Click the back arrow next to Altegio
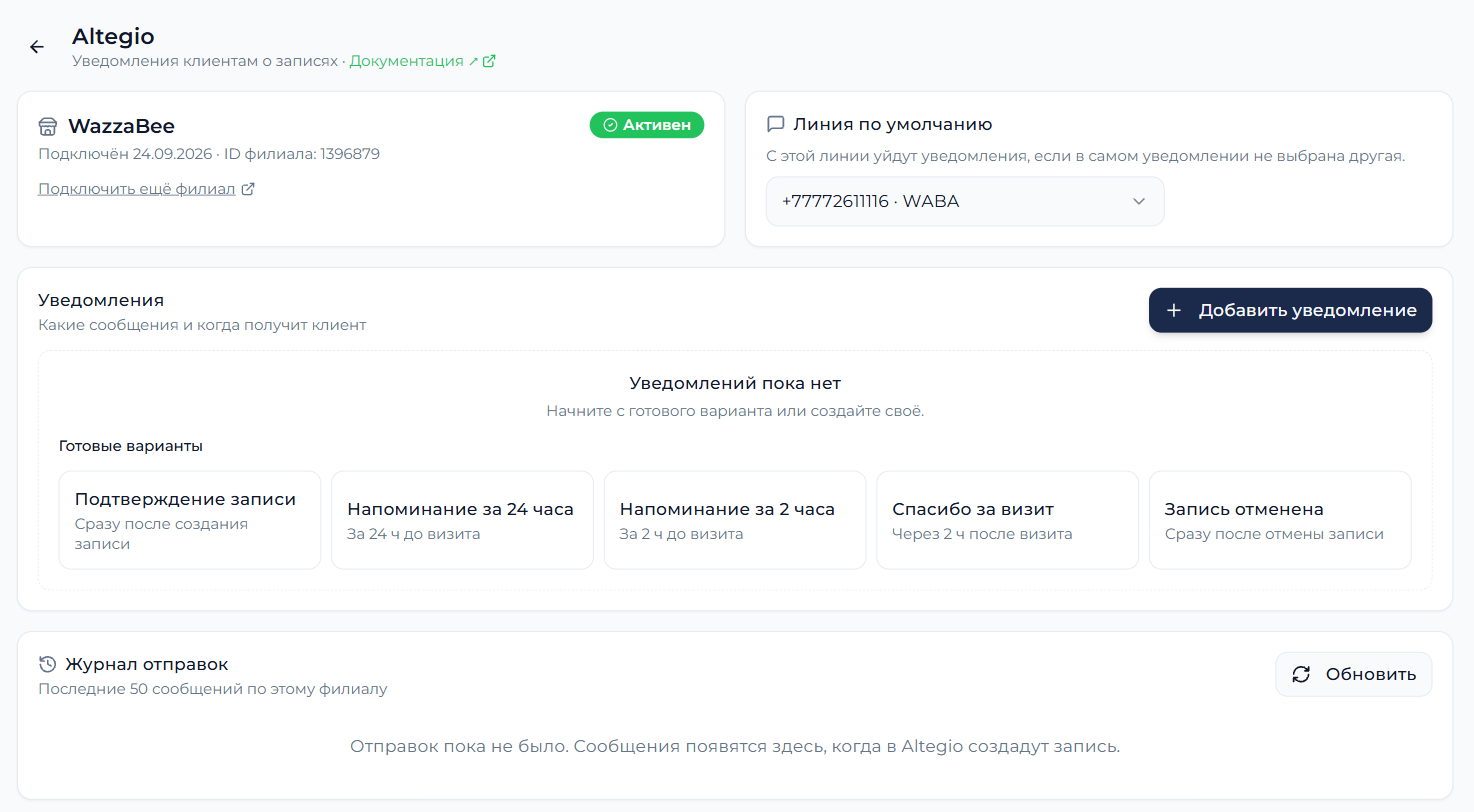 tap(37, 47)
